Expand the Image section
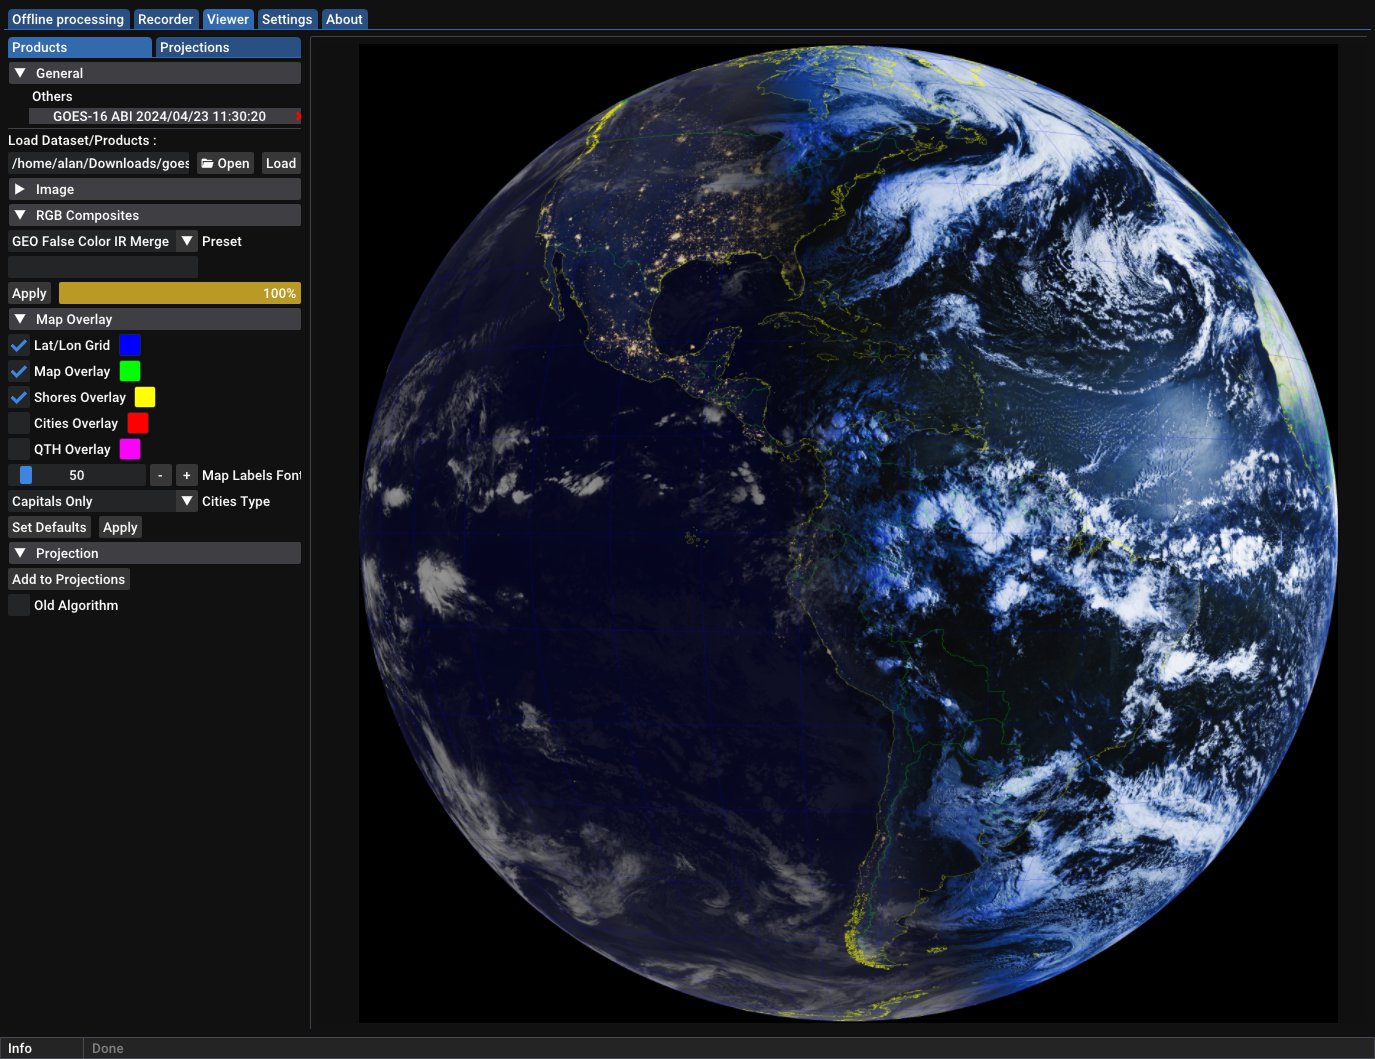The width and height of the screenshot is (1375, 1059). click(x=155, y=189)
